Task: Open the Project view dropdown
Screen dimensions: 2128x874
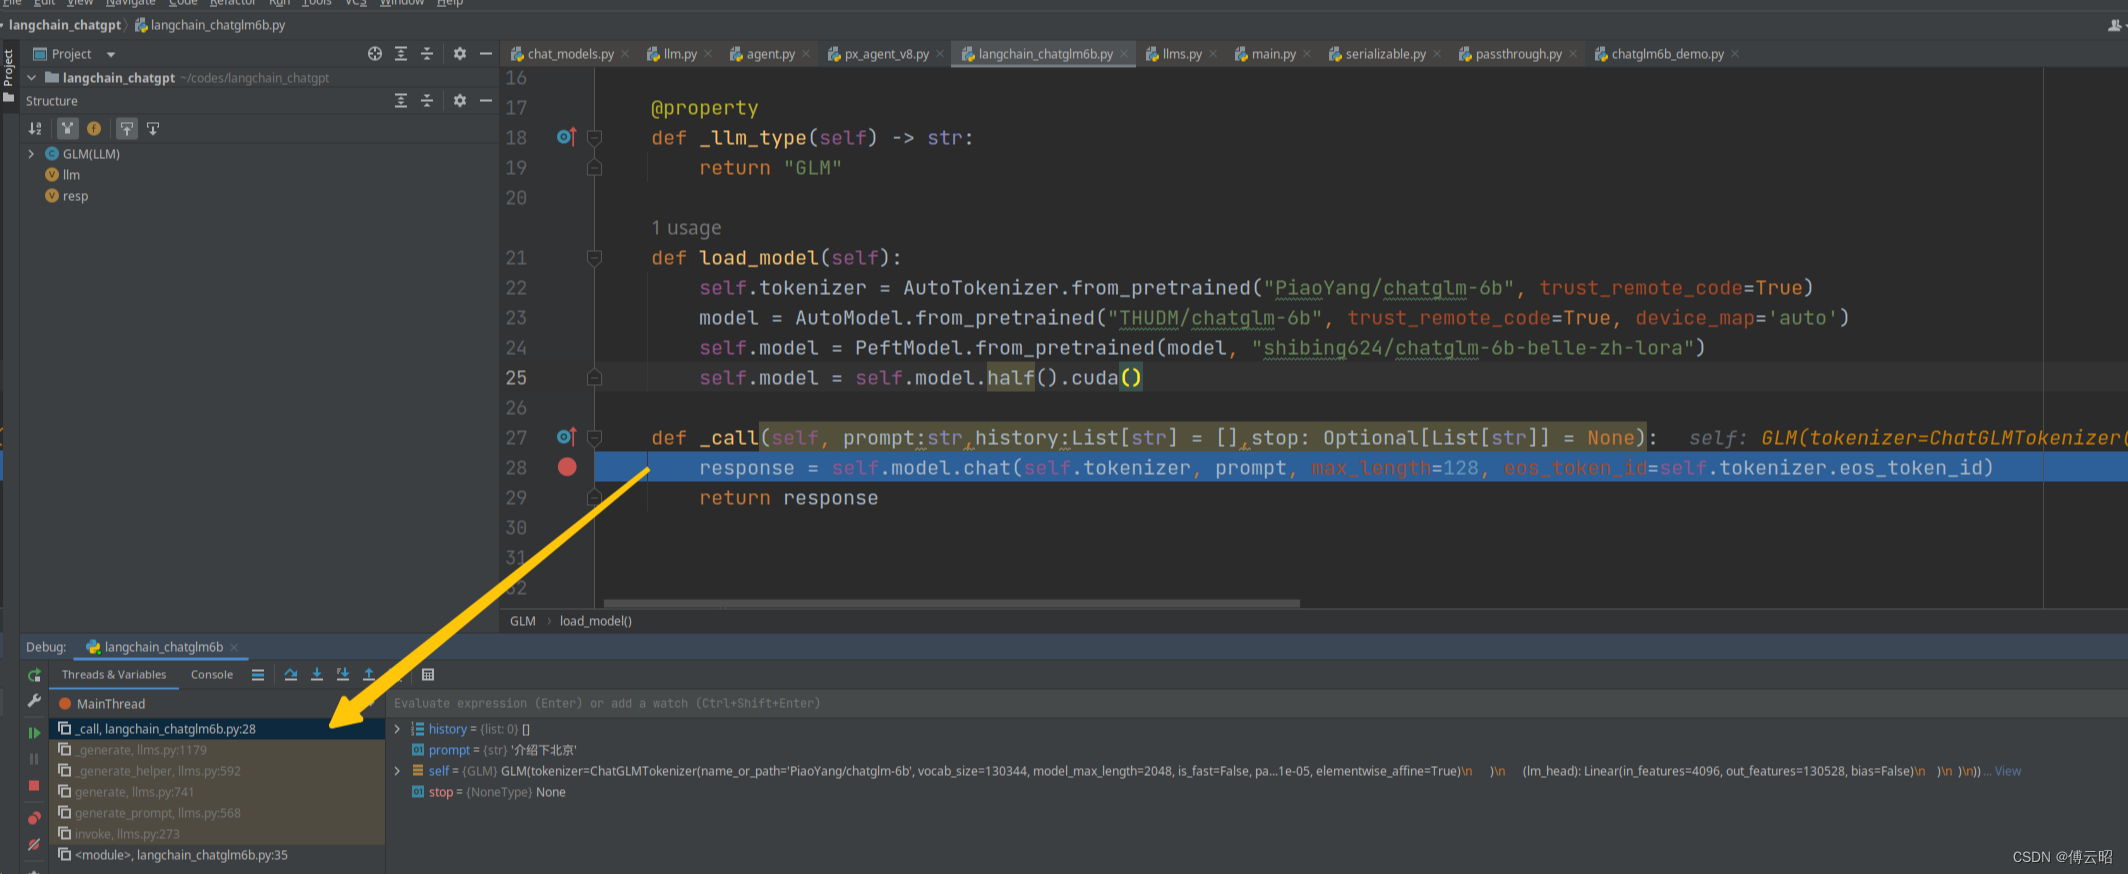Action: [111, 54]
